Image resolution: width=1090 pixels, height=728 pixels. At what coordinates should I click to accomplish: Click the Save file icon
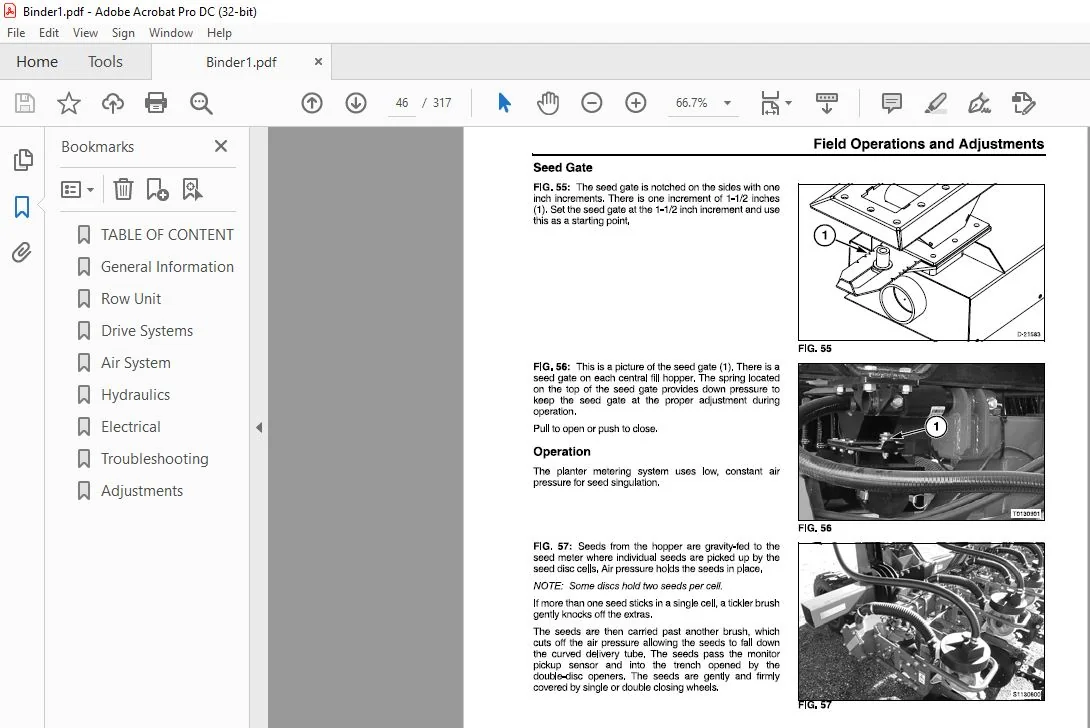(x=25, y=103)
